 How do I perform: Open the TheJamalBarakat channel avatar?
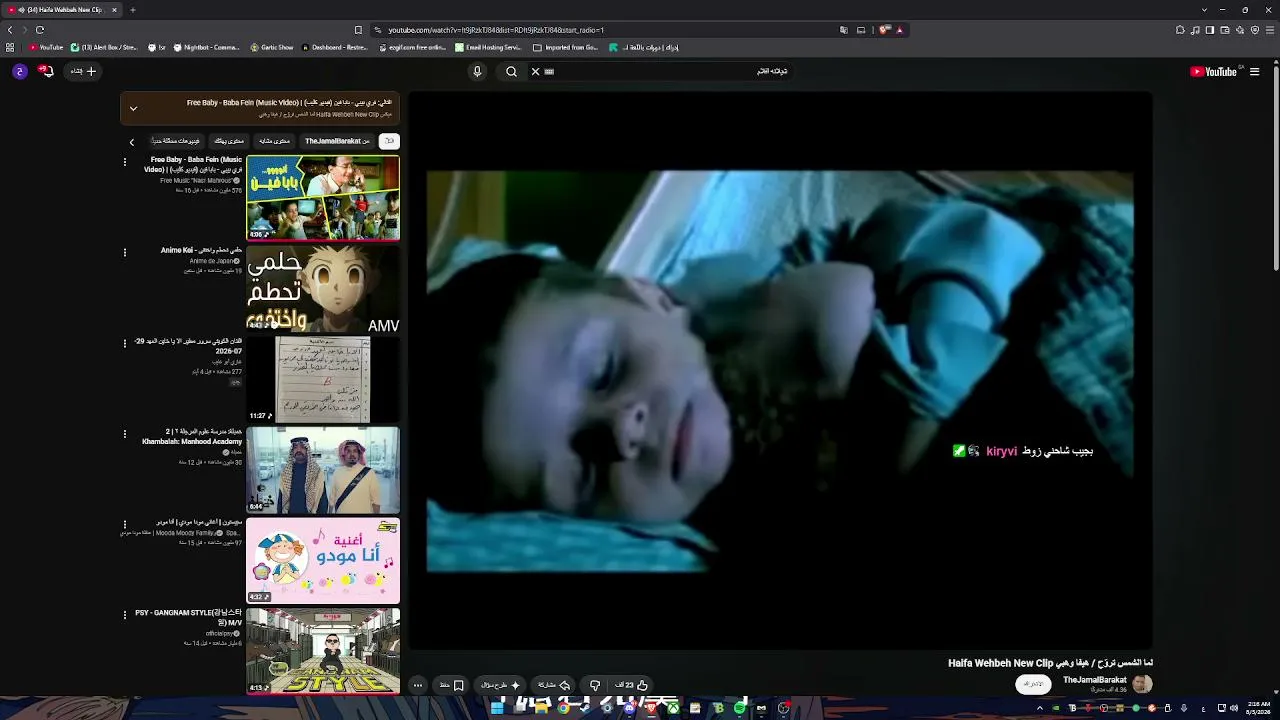[x=1142, y=684]
